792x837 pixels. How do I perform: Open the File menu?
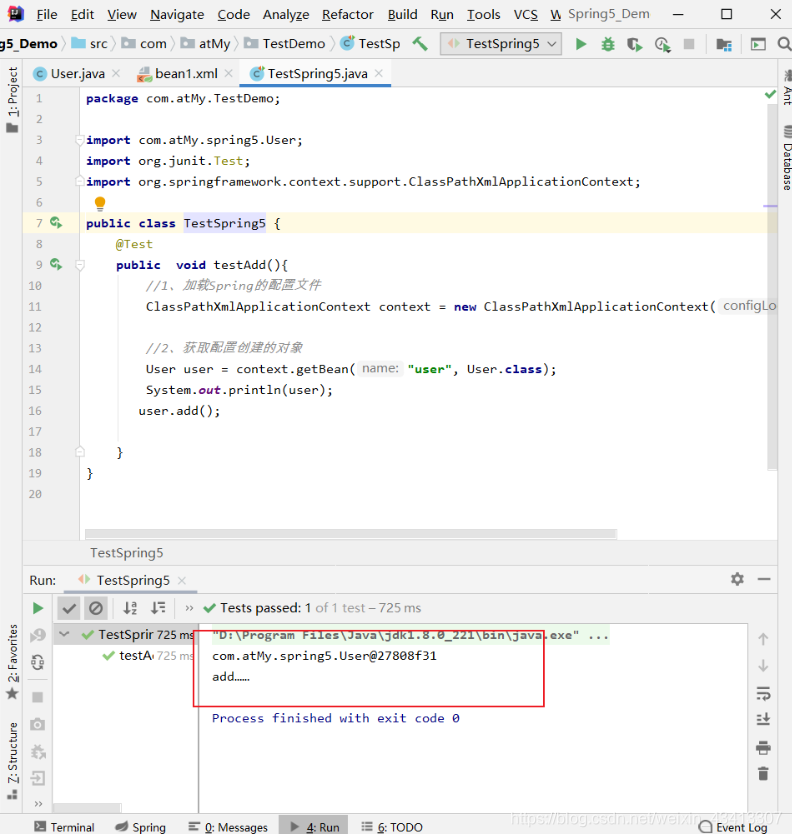click(x=46, y=14)
